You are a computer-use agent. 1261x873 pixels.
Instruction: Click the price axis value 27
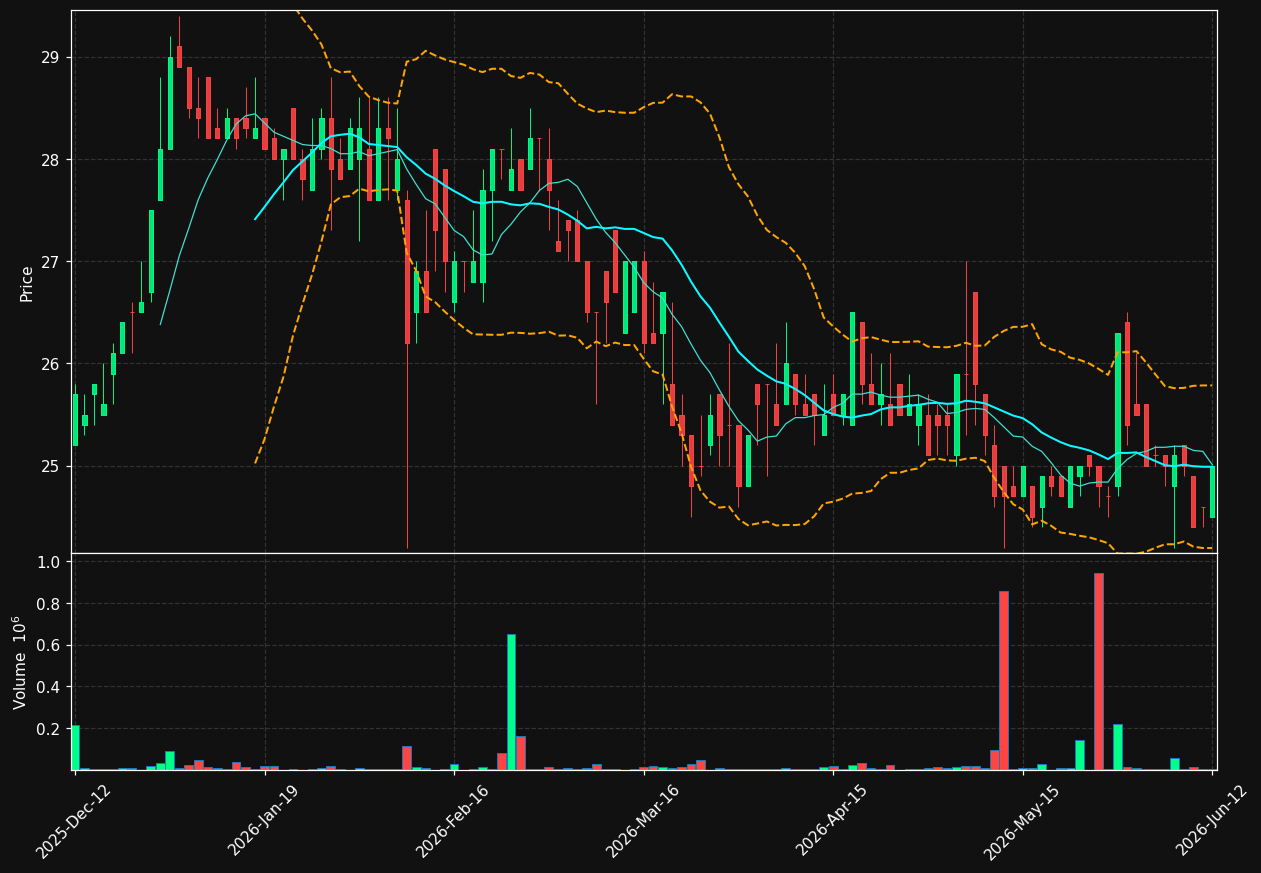(50, 262)
